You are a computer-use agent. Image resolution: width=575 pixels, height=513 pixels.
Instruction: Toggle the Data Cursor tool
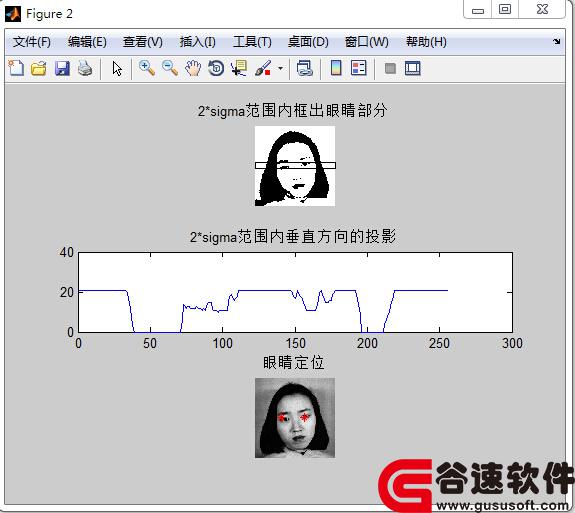(239, 68)
